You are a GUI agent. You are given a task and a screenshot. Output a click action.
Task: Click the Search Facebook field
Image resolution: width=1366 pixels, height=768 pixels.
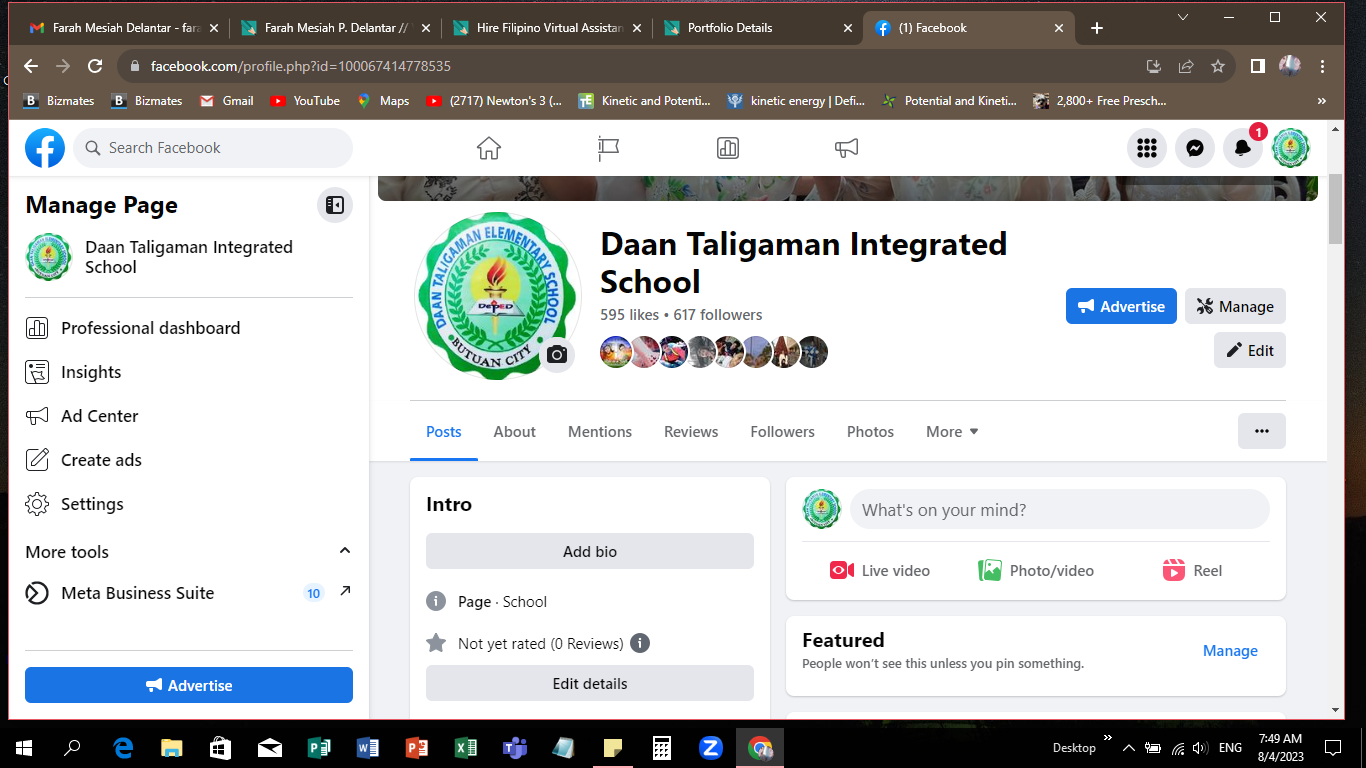click(x=213, y=148)
